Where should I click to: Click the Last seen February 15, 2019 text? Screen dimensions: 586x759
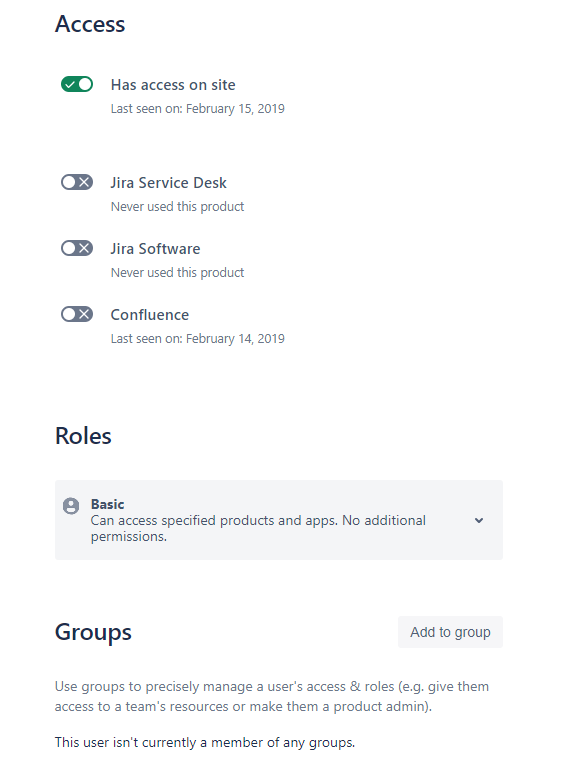pos(197,108)
